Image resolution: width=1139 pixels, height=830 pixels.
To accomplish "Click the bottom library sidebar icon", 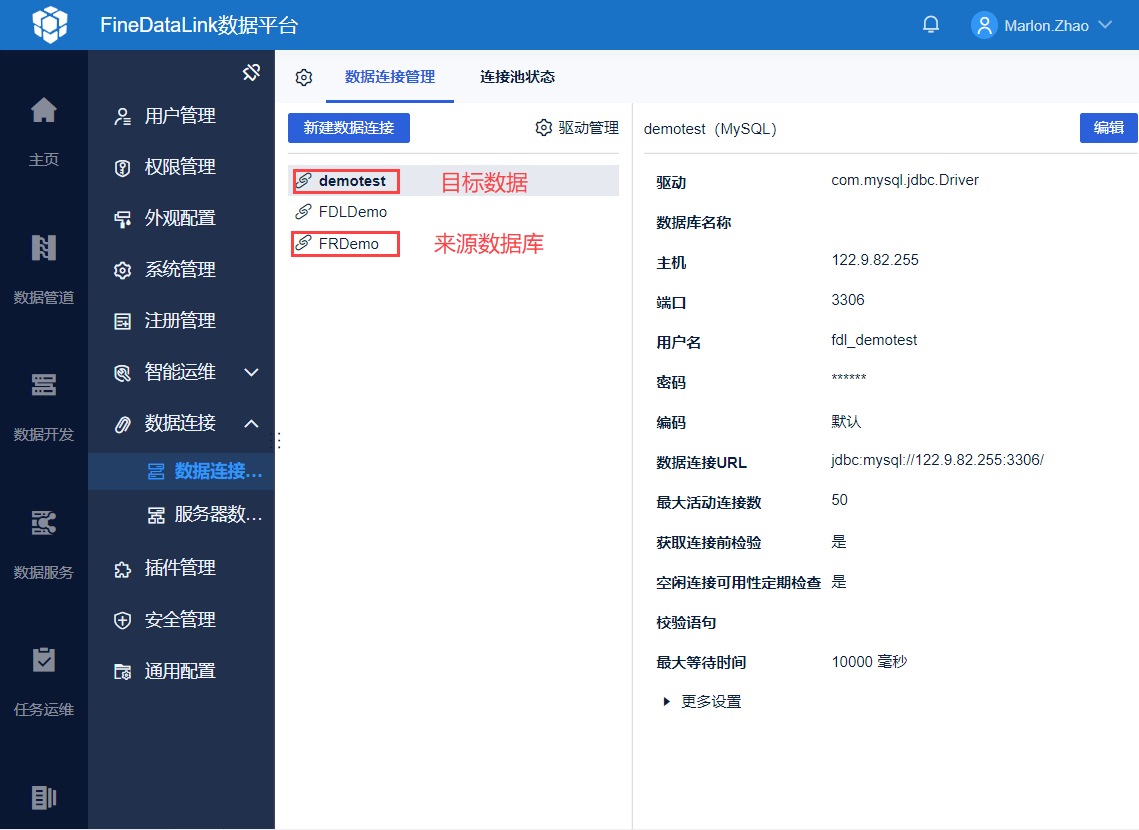I will [44, 797].
